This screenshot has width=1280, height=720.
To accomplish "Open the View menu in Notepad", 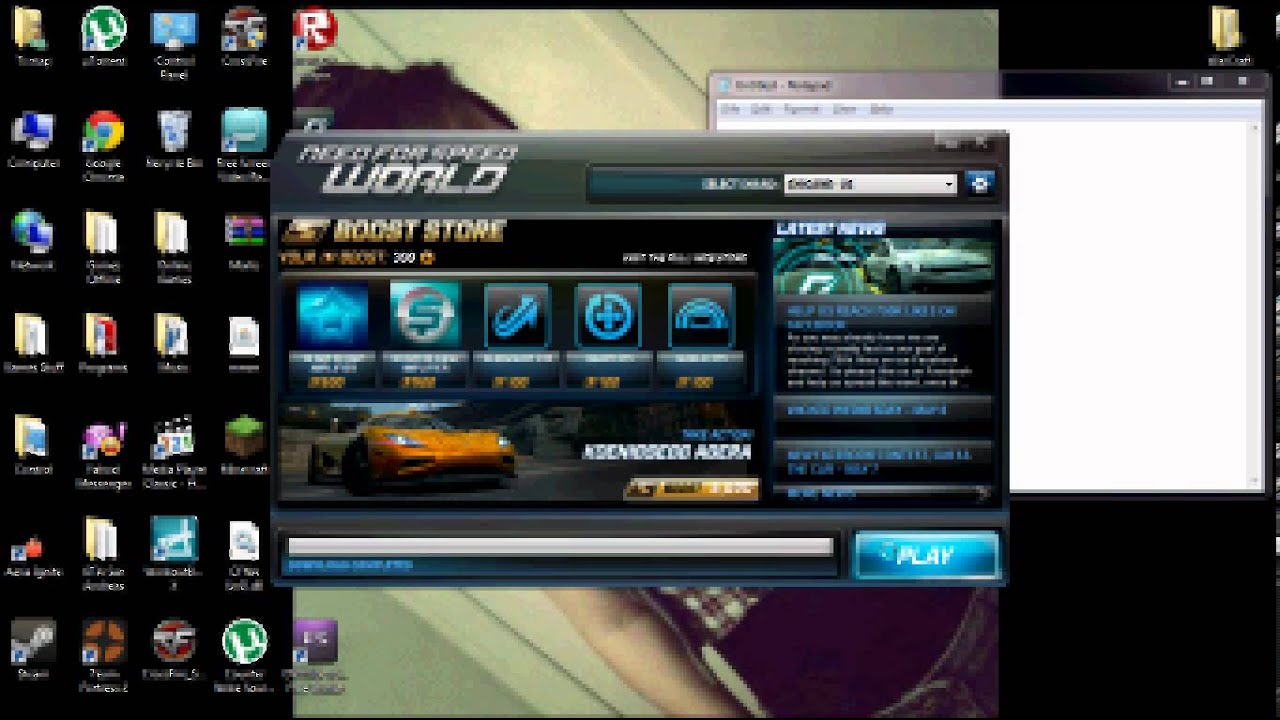I will (844, 109).
